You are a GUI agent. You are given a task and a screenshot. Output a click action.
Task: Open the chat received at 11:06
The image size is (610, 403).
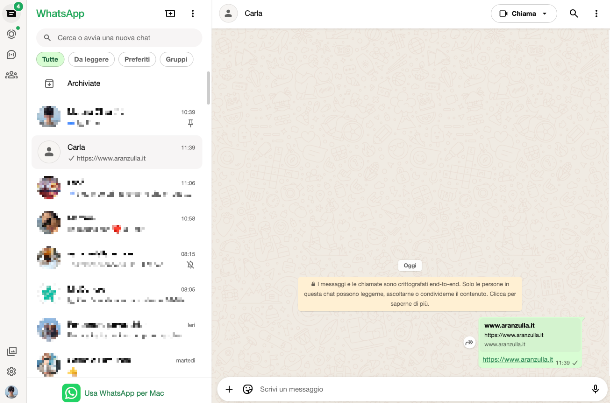coord(117,188)
